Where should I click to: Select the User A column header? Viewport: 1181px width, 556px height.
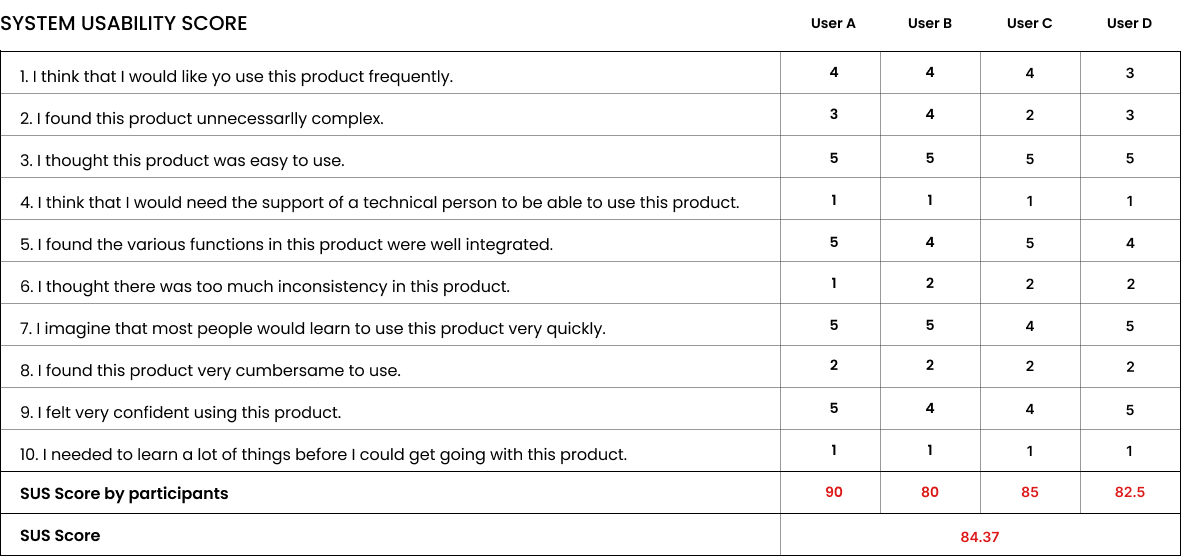pyautogui.click(x=833, y=24)
